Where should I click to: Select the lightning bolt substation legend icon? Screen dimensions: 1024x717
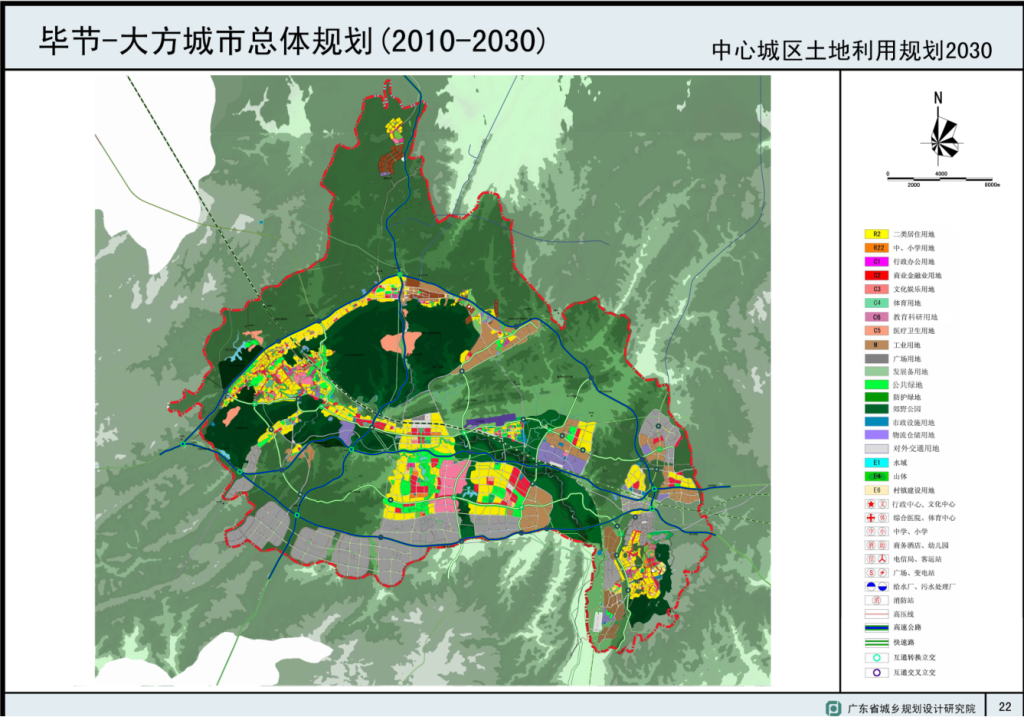(x=883, y=573)
